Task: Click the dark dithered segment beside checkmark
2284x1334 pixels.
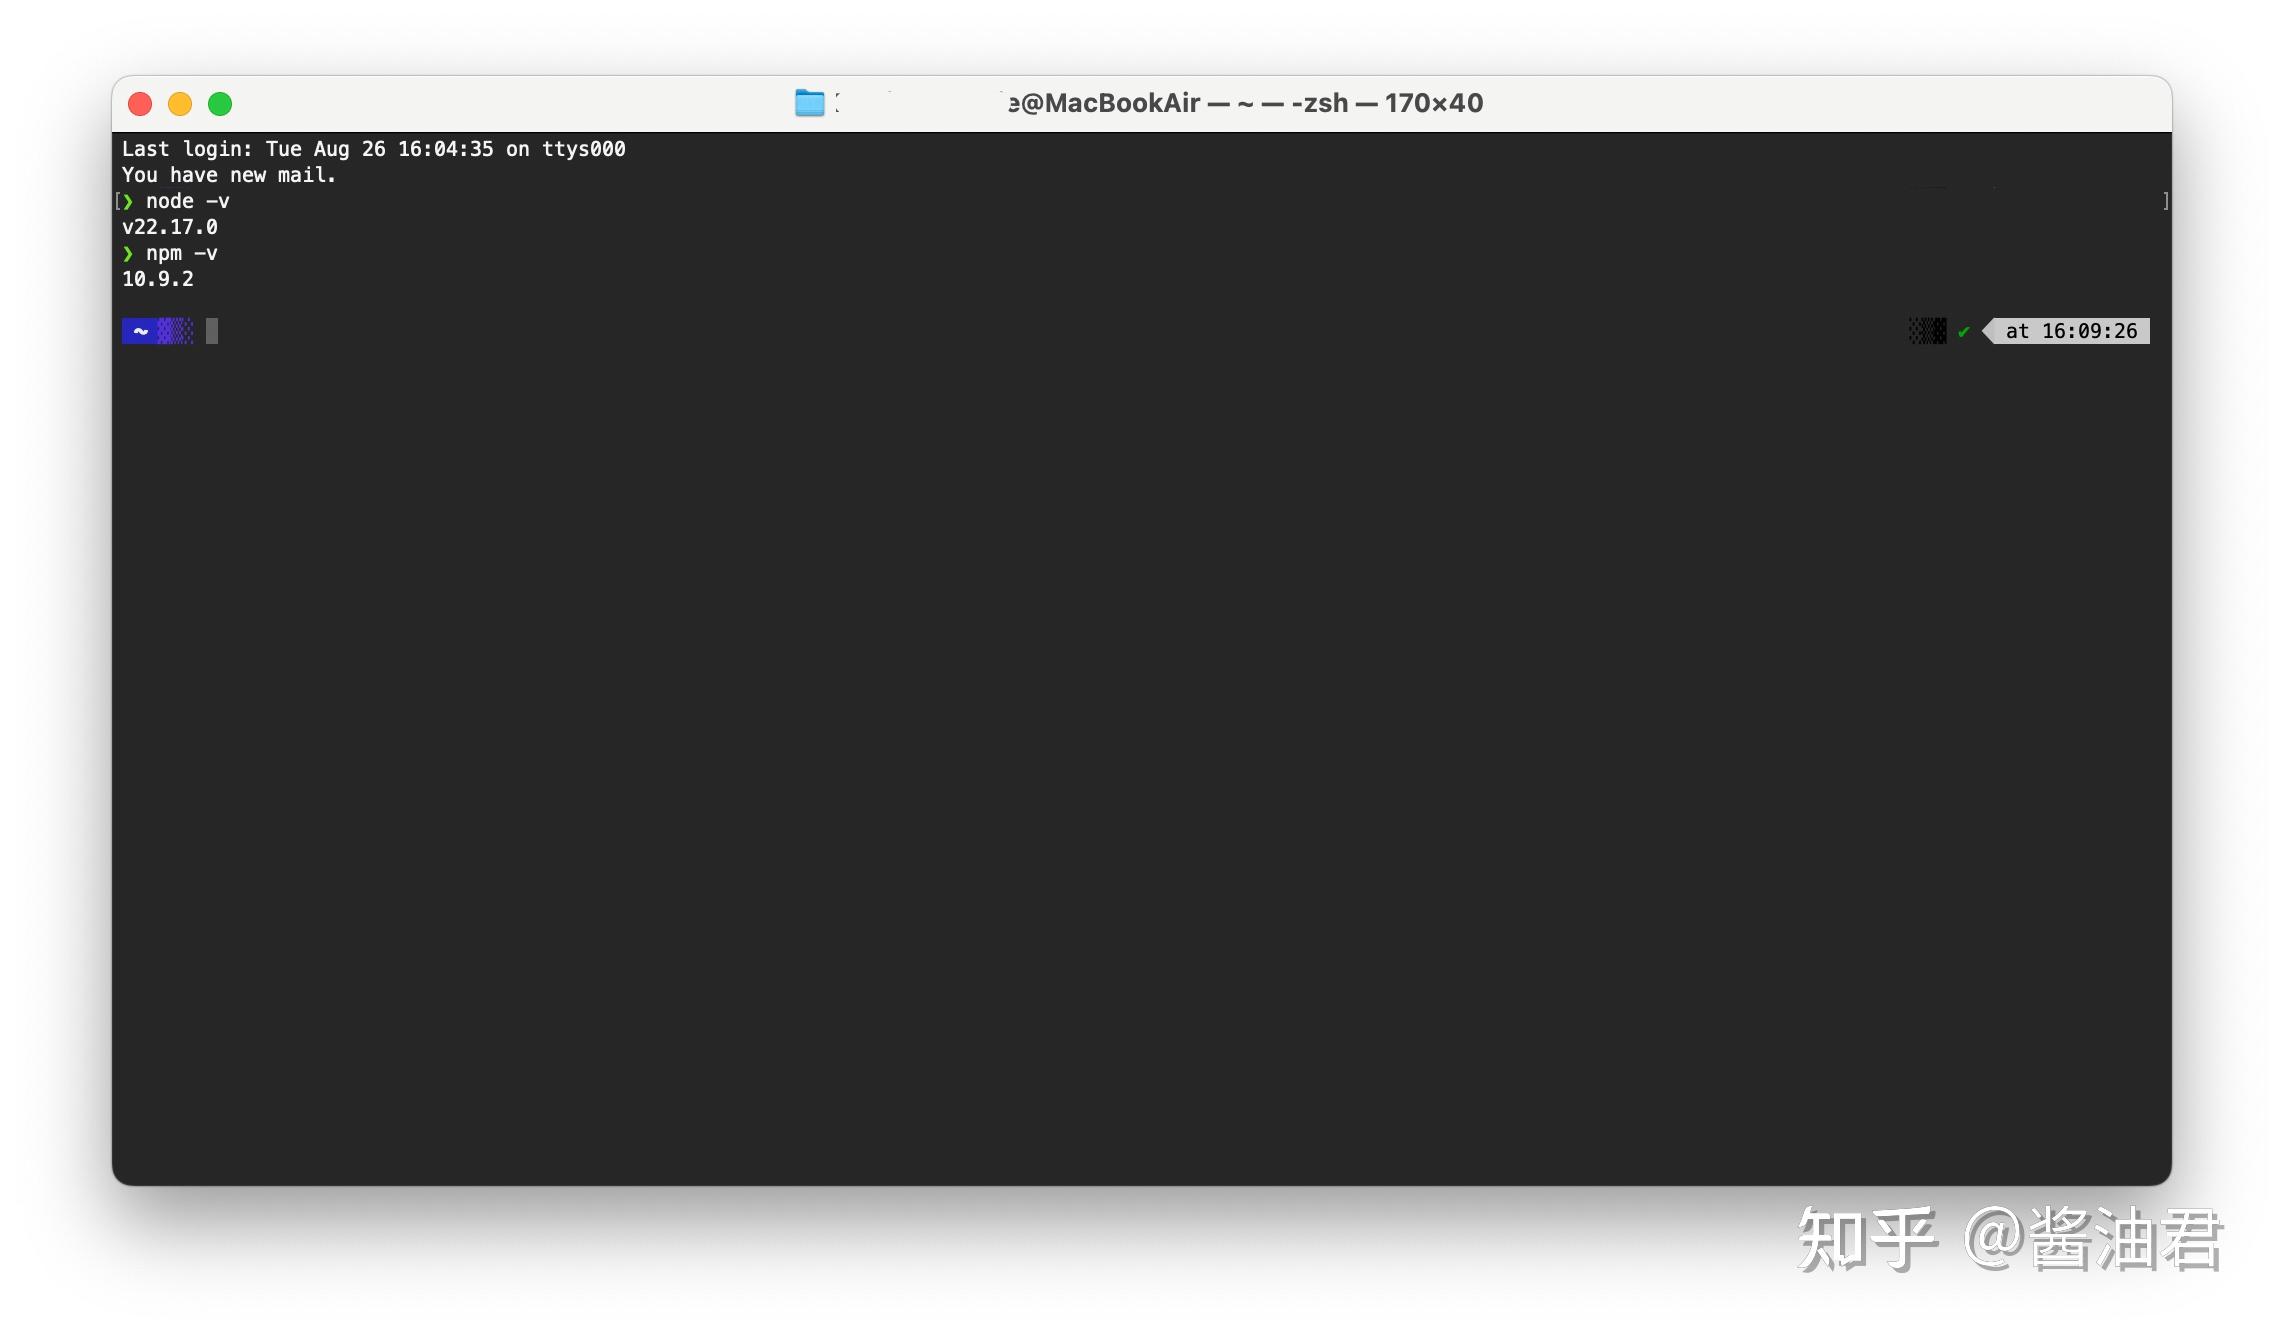Action: pyautogui.click(x=1927, y=331)
